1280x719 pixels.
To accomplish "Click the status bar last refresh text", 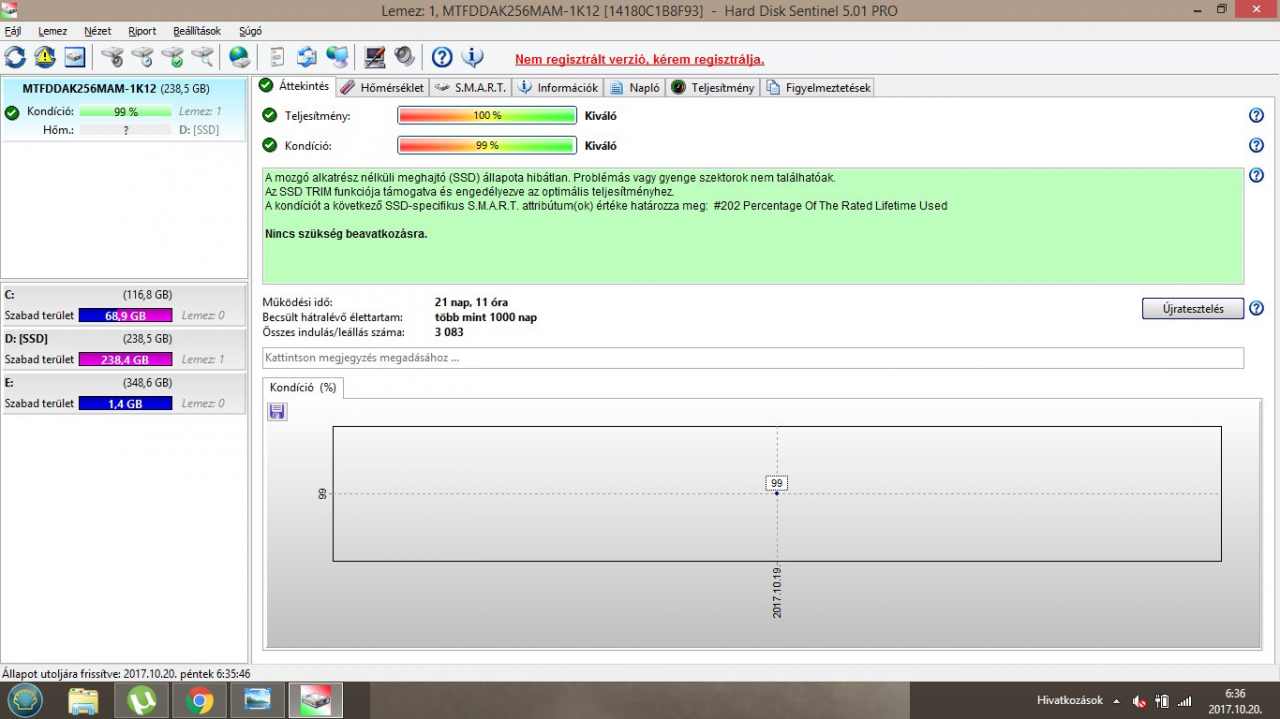I will 126,674.
